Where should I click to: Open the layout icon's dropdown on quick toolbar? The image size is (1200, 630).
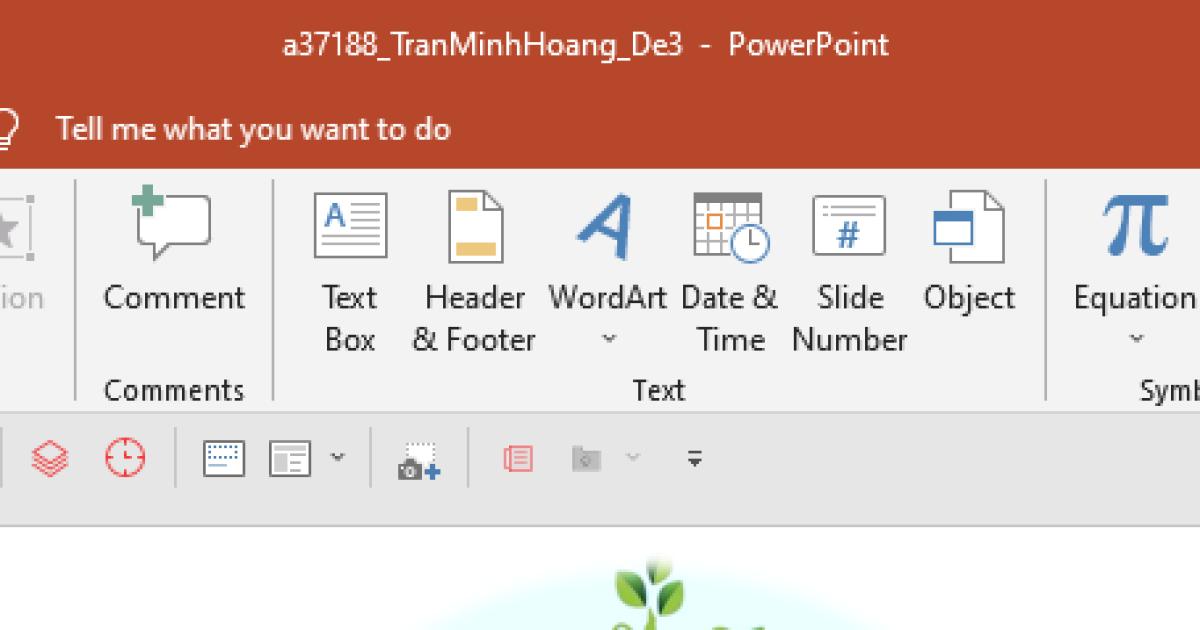pyautogui.click(x=337, y=458)
